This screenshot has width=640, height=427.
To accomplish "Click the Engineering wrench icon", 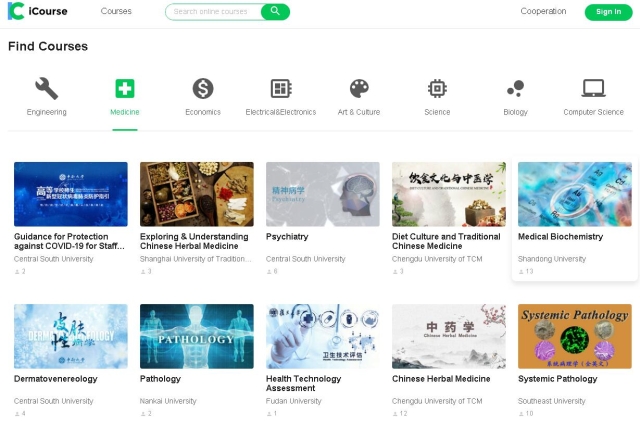I will click(47, 88).
